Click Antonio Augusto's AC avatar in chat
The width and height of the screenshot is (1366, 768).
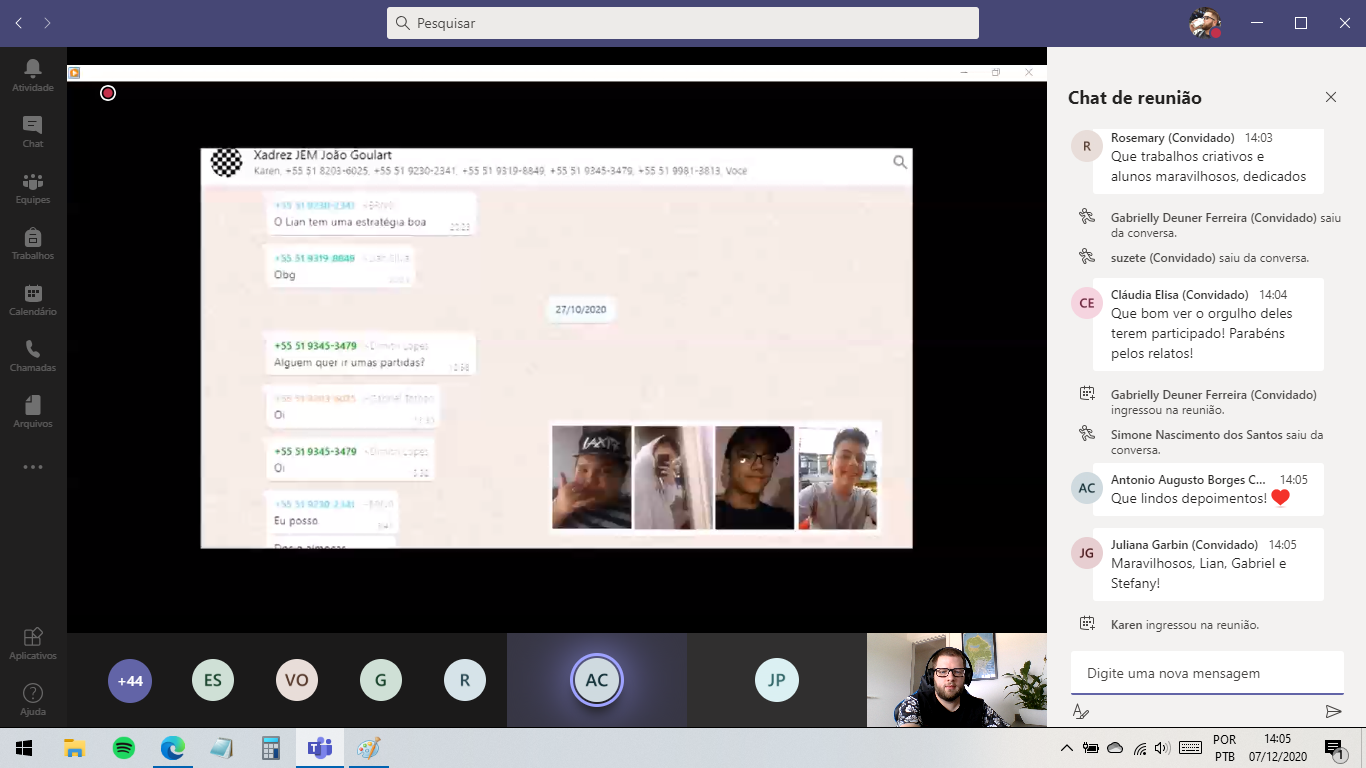pyautogui.click(x=1087, y=488)
